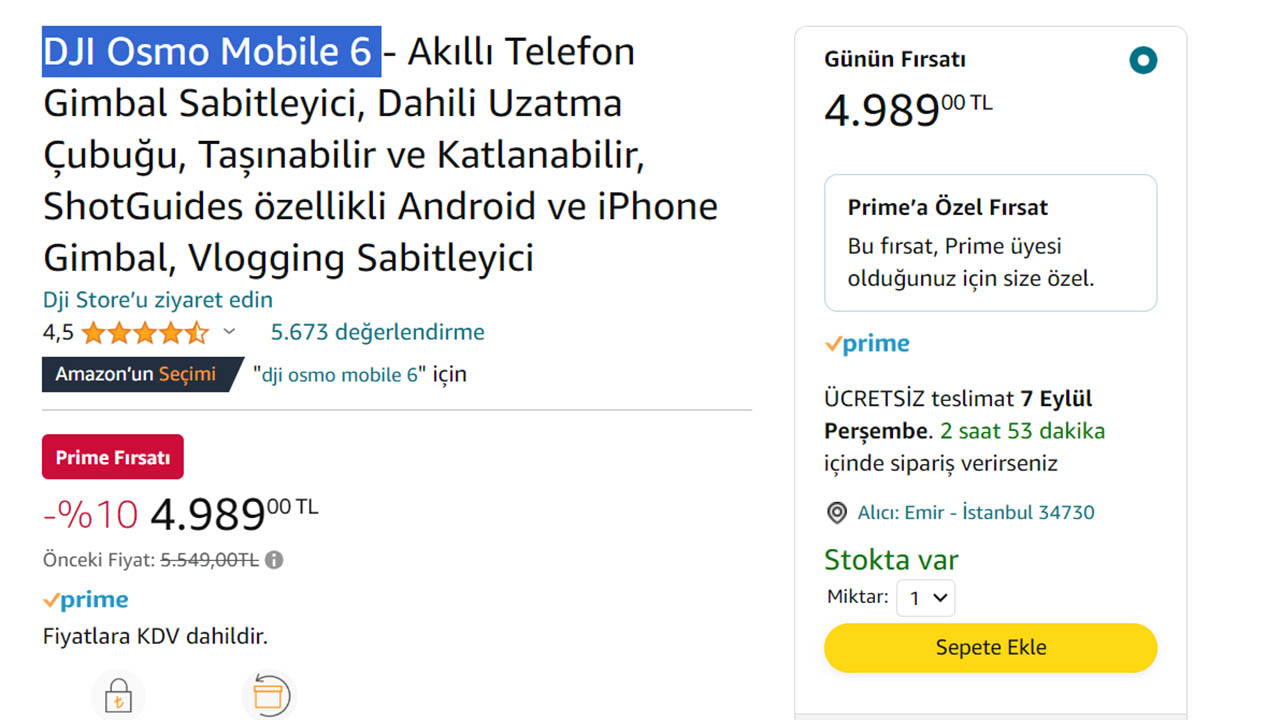The height and width of the screenshot is (720, 1280).
Task: Click the info icon beside Önceki Fiyat
Action: click(x=274, y=560)
